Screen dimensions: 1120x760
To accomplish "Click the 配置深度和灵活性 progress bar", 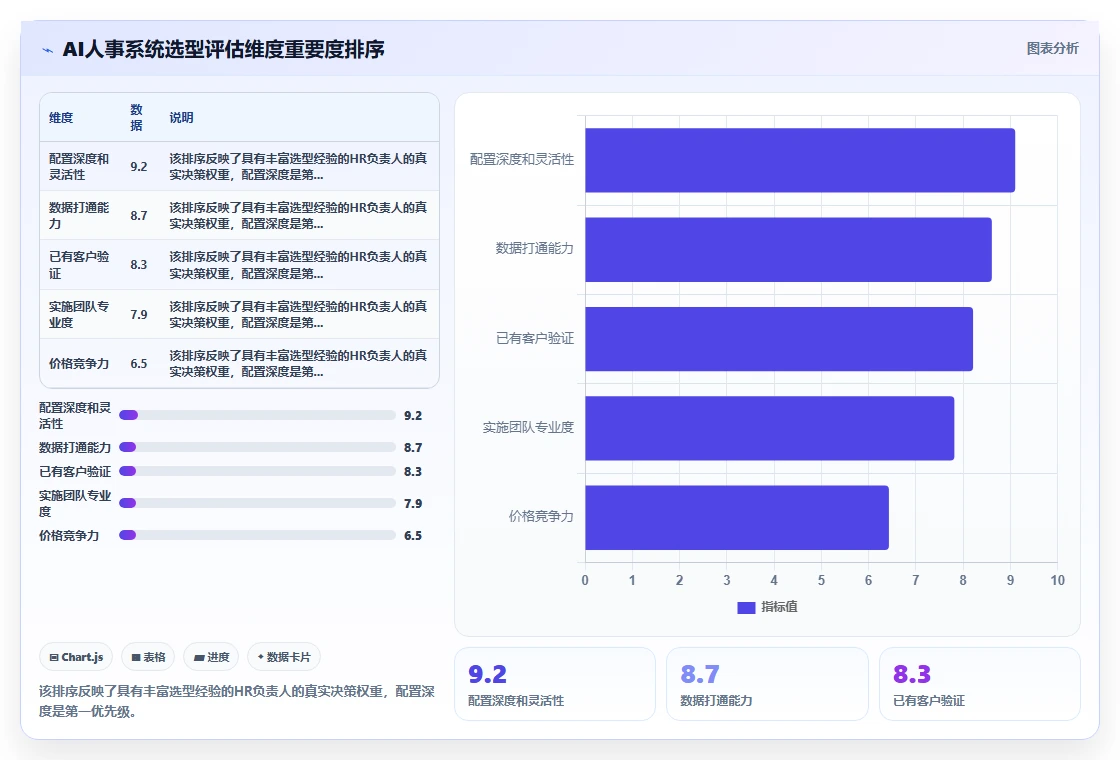I will point(257,415).
